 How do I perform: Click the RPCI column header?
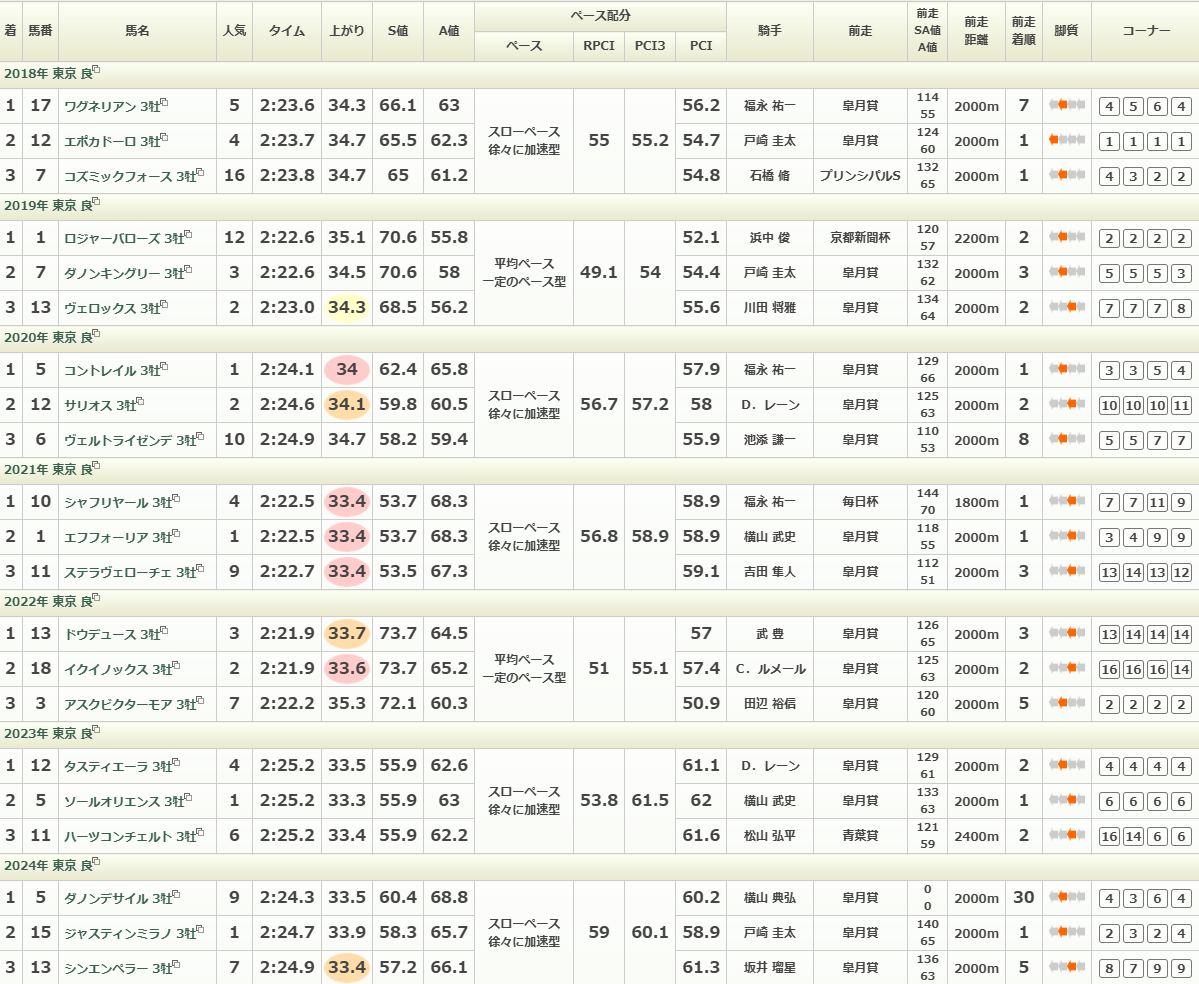(x=599, y=46)
